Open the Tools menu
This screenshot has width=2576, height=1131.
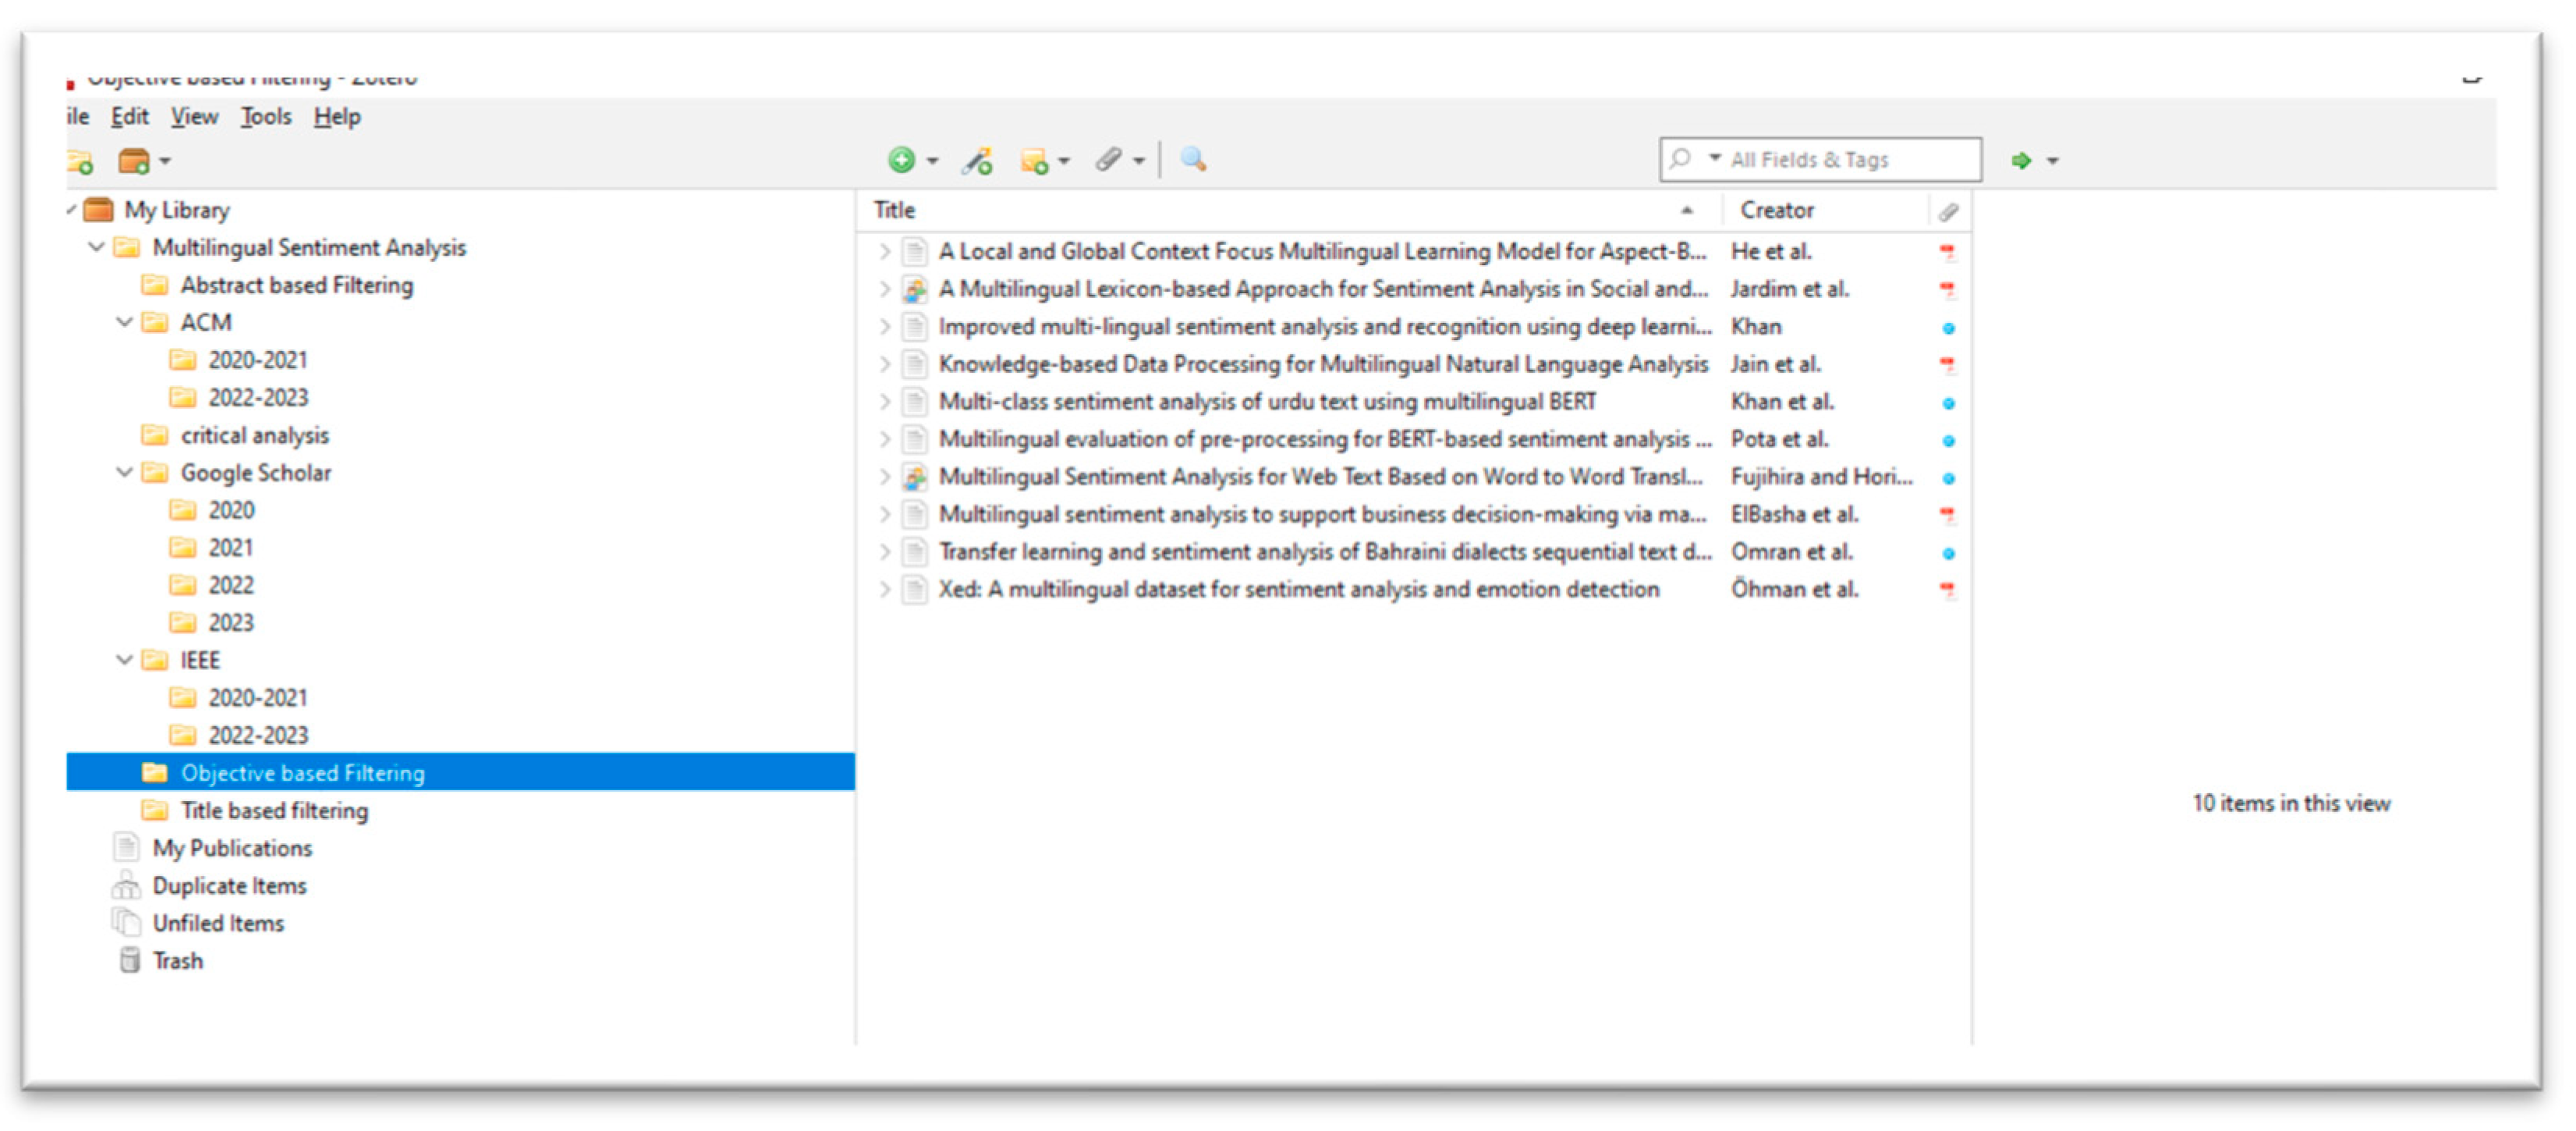(x=266, y=116)
